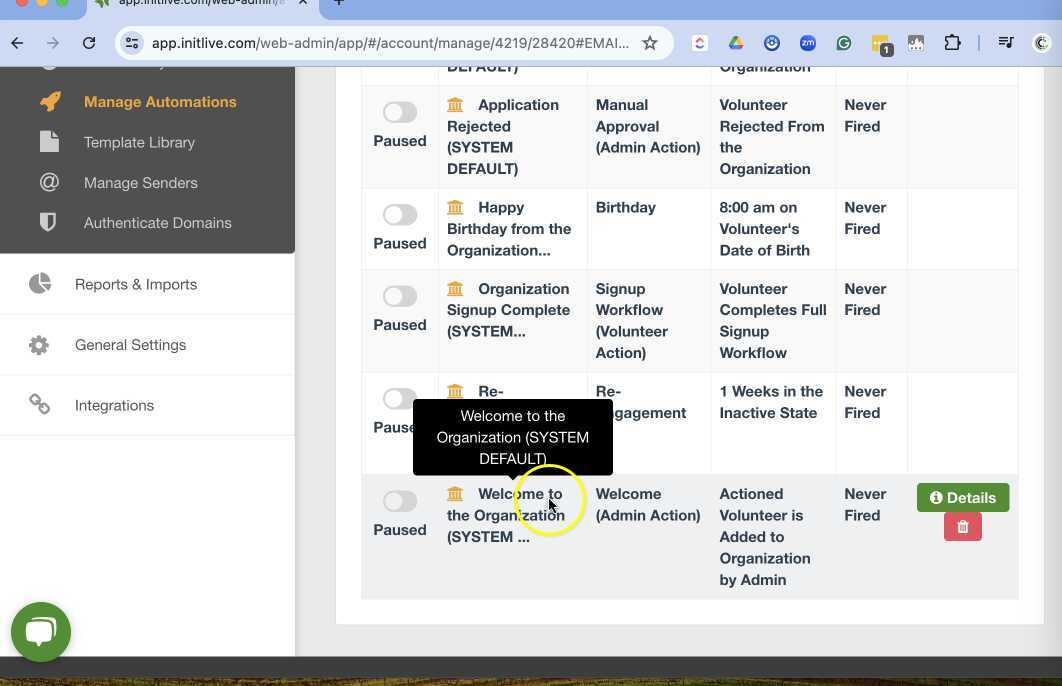
Task: Expand the Integrations sidebar section
Action: tap(114, 405)
